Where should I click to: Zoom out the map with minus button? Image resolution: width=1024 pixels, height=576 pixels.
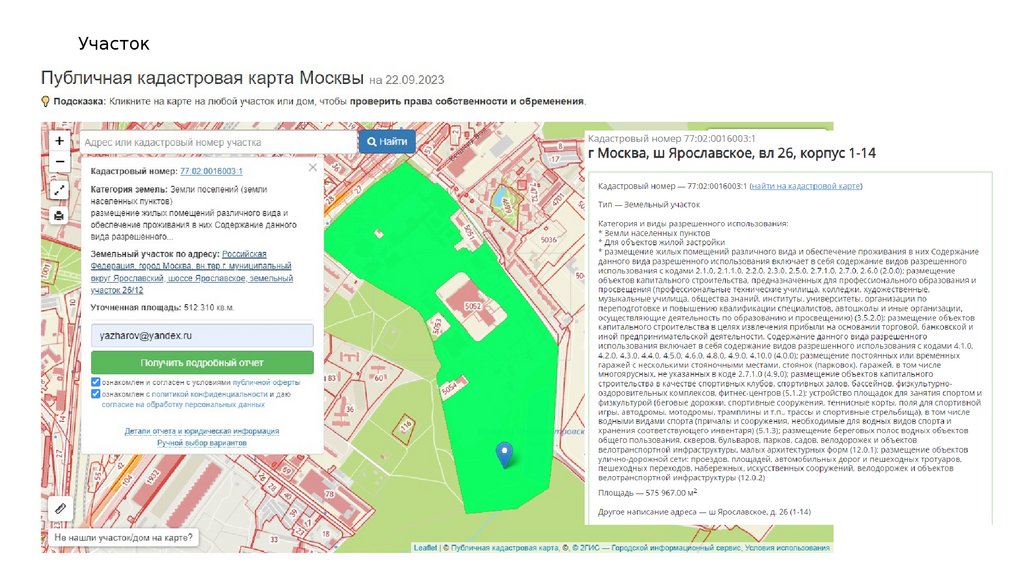(59, 161)
